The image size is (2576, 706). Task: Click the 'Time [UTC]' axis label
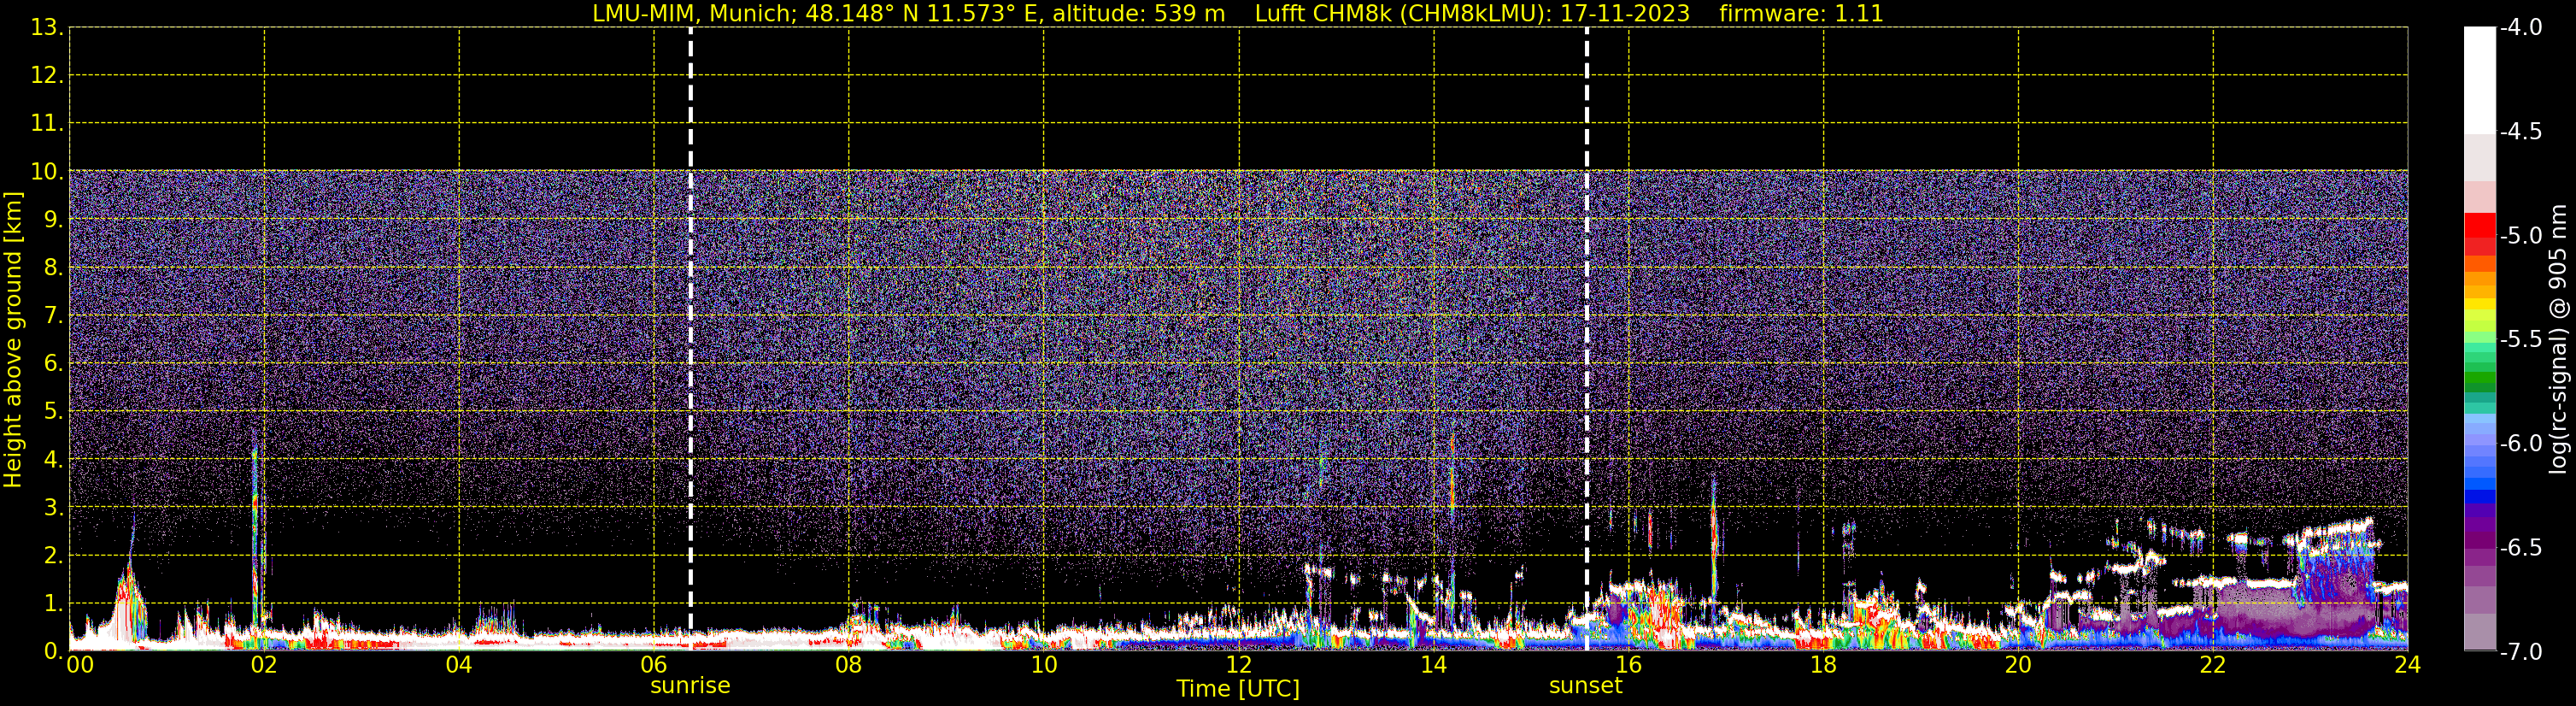pyautogui.click(x=1238, y=689)
